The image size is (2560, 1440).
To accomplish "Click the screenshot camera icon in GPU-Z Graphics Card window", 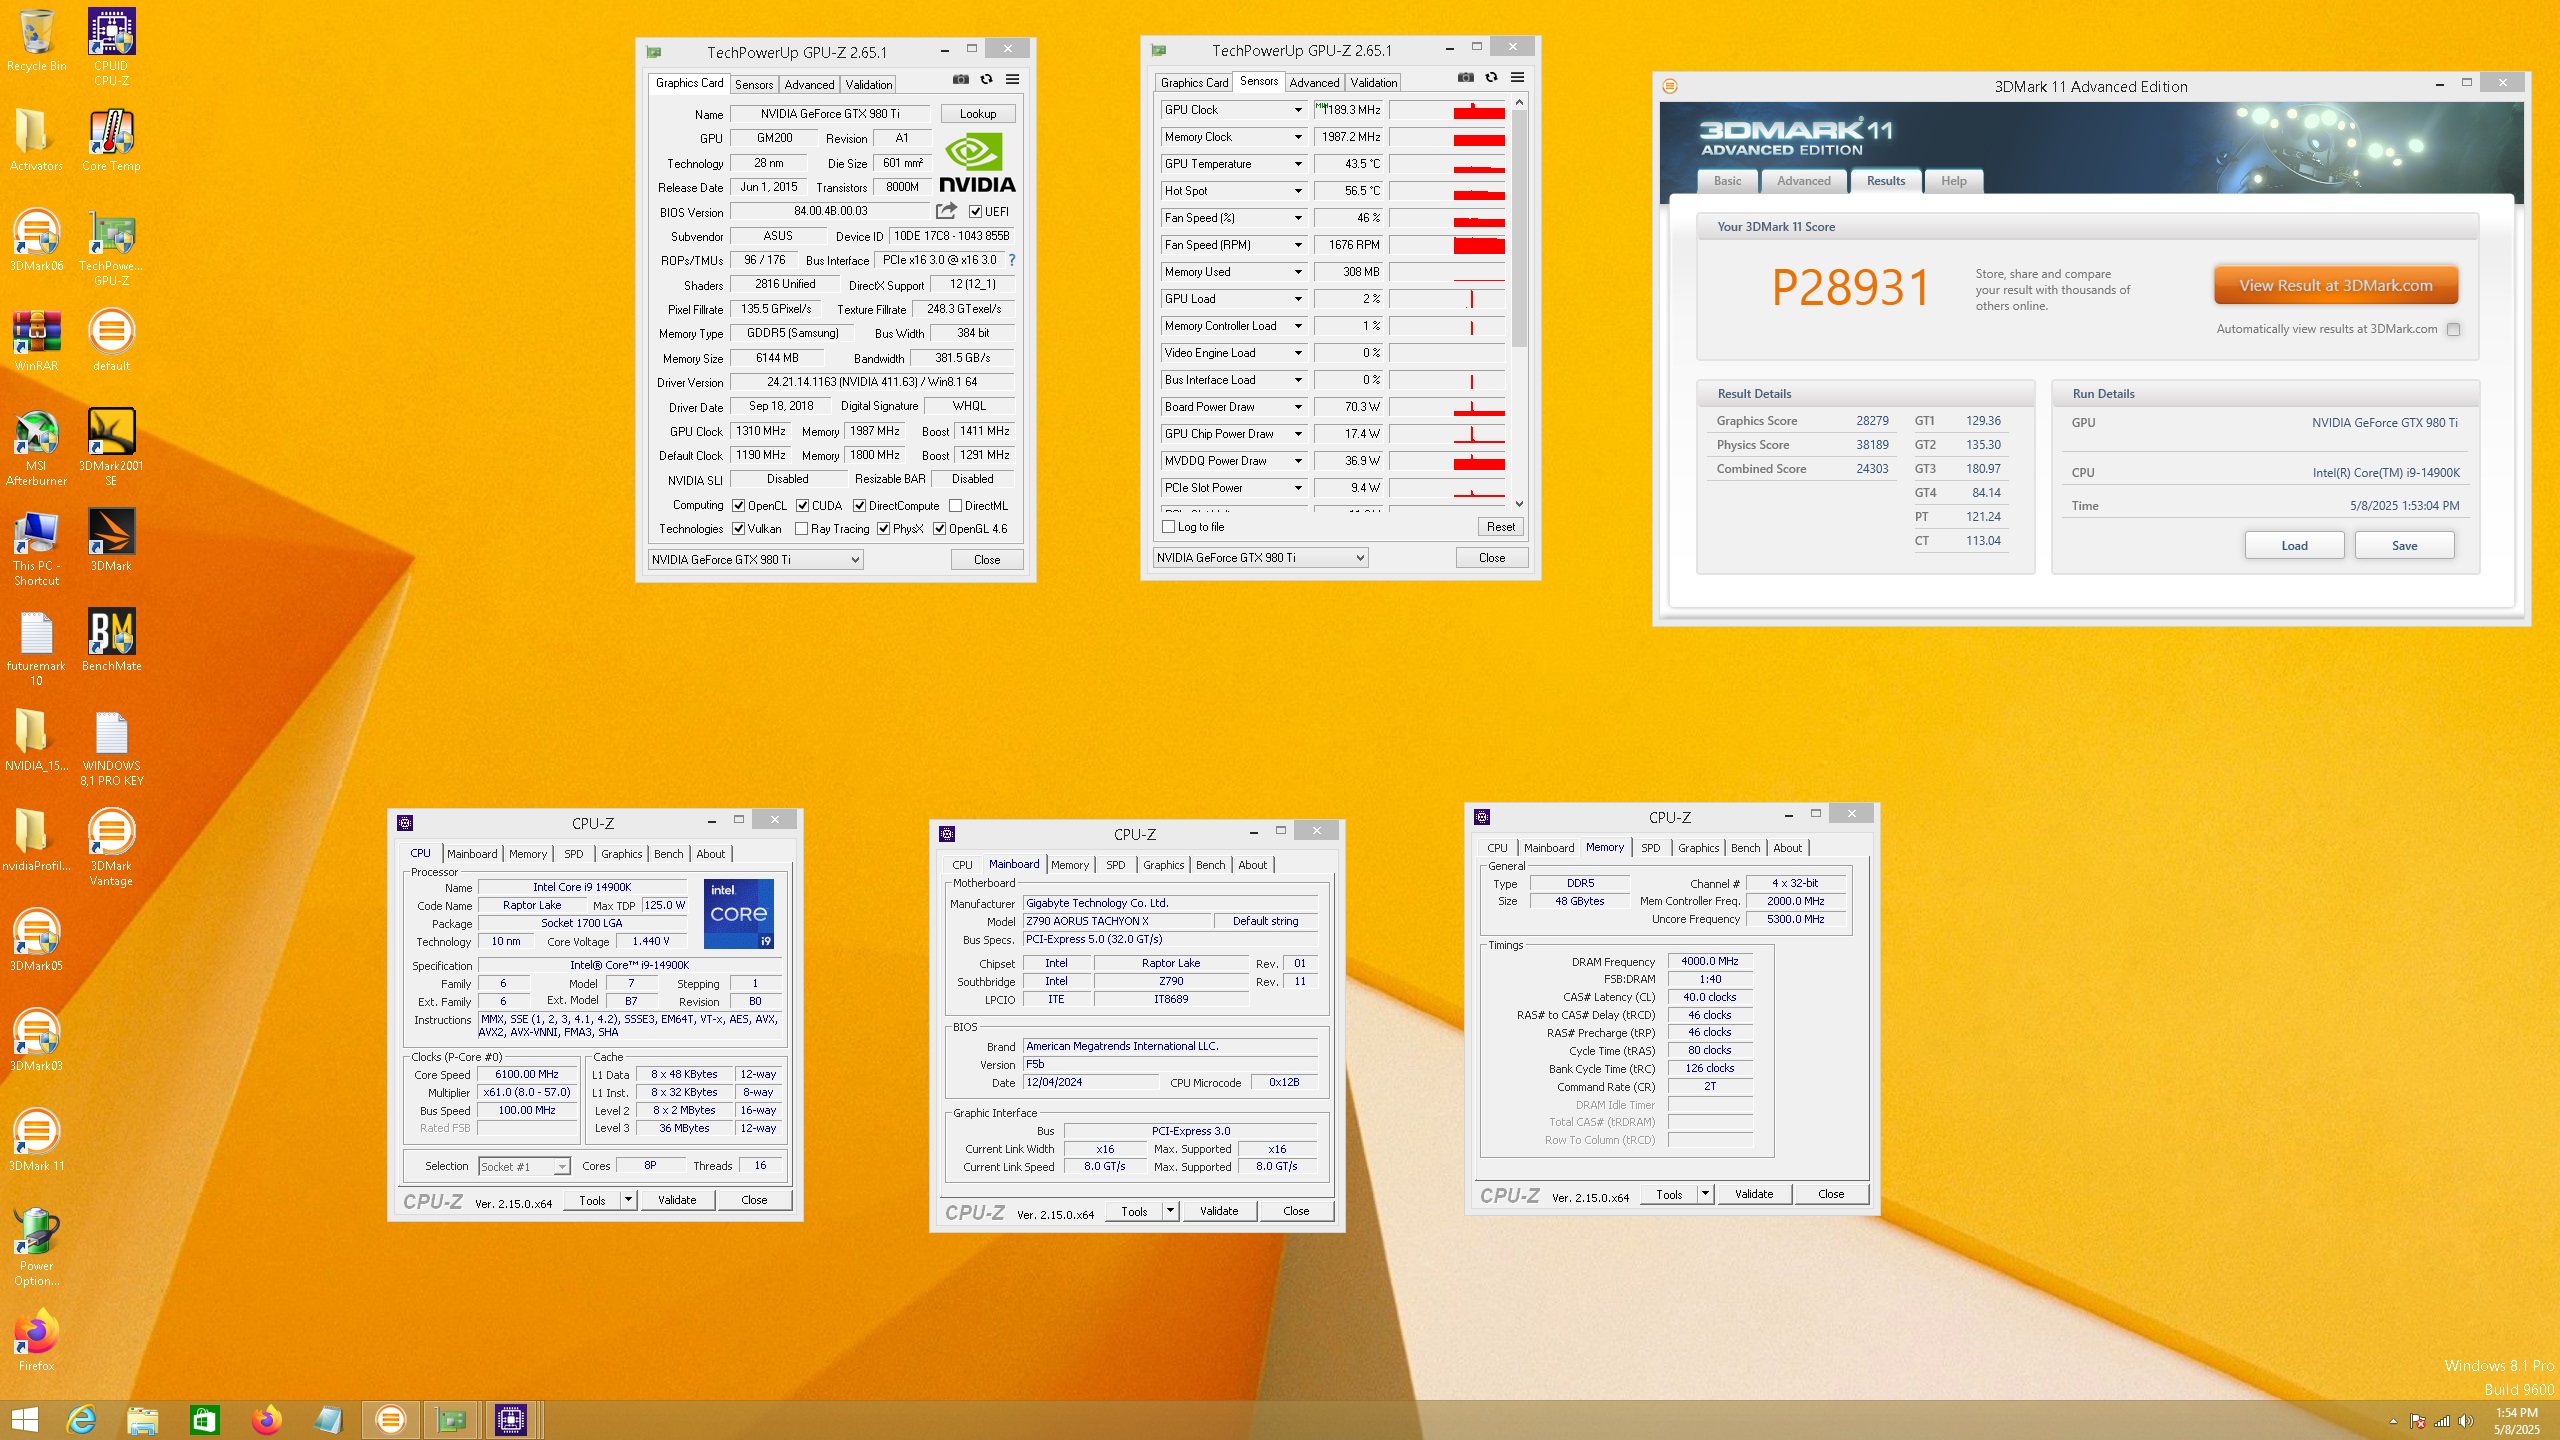I will [960, 79].
